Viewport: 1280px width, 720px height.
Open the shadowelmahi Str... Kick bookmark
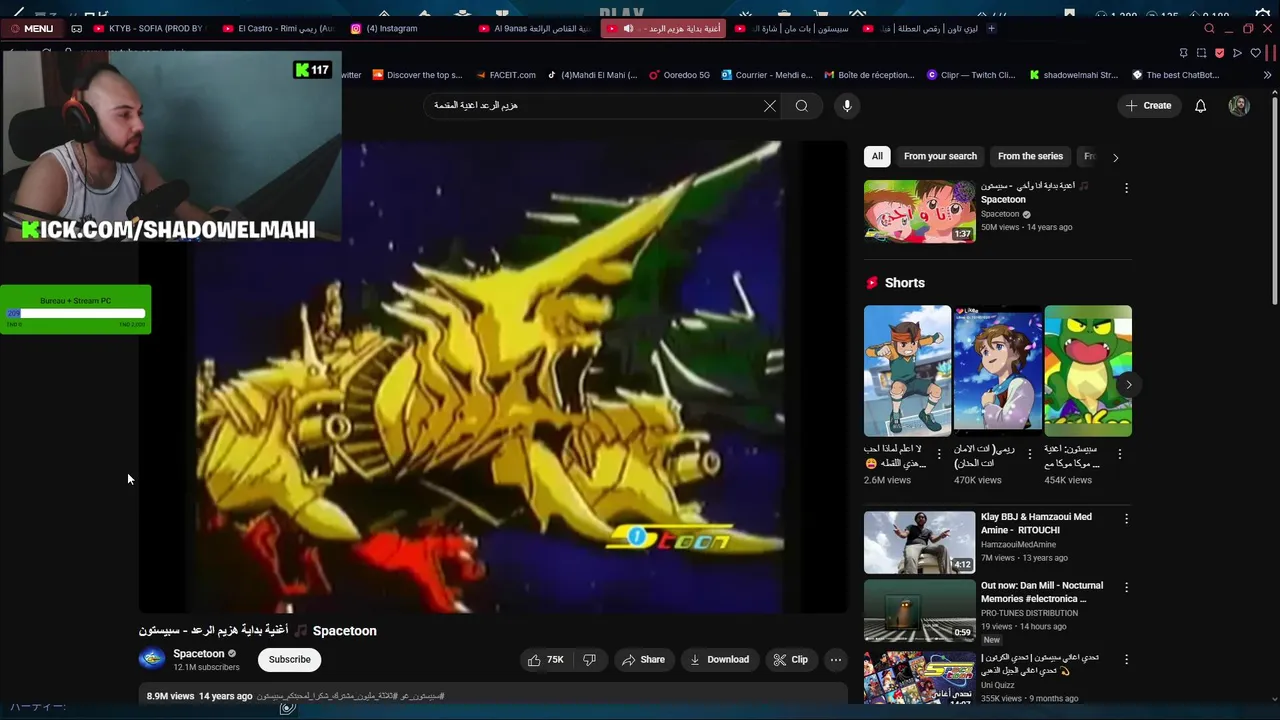1074,75
